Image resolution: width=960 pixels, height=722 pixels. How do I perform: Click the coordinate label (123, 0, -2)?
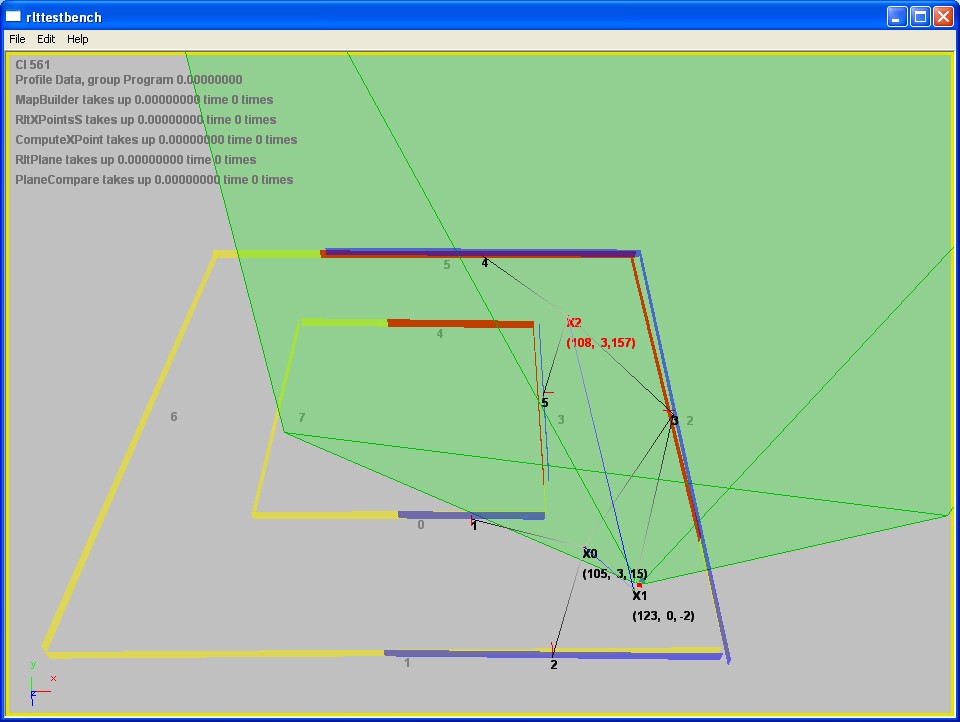pyautogui.click(x=663, y=616)
